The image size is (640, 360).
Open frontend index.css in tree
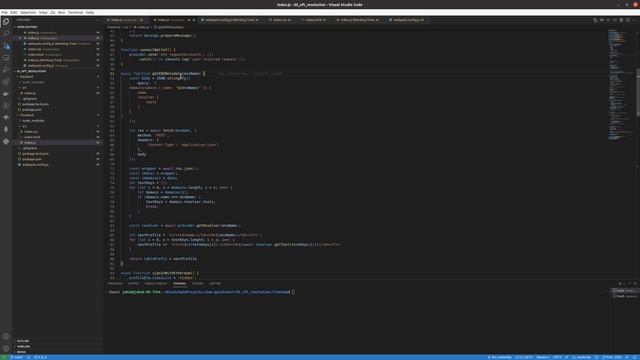(31, 132)
